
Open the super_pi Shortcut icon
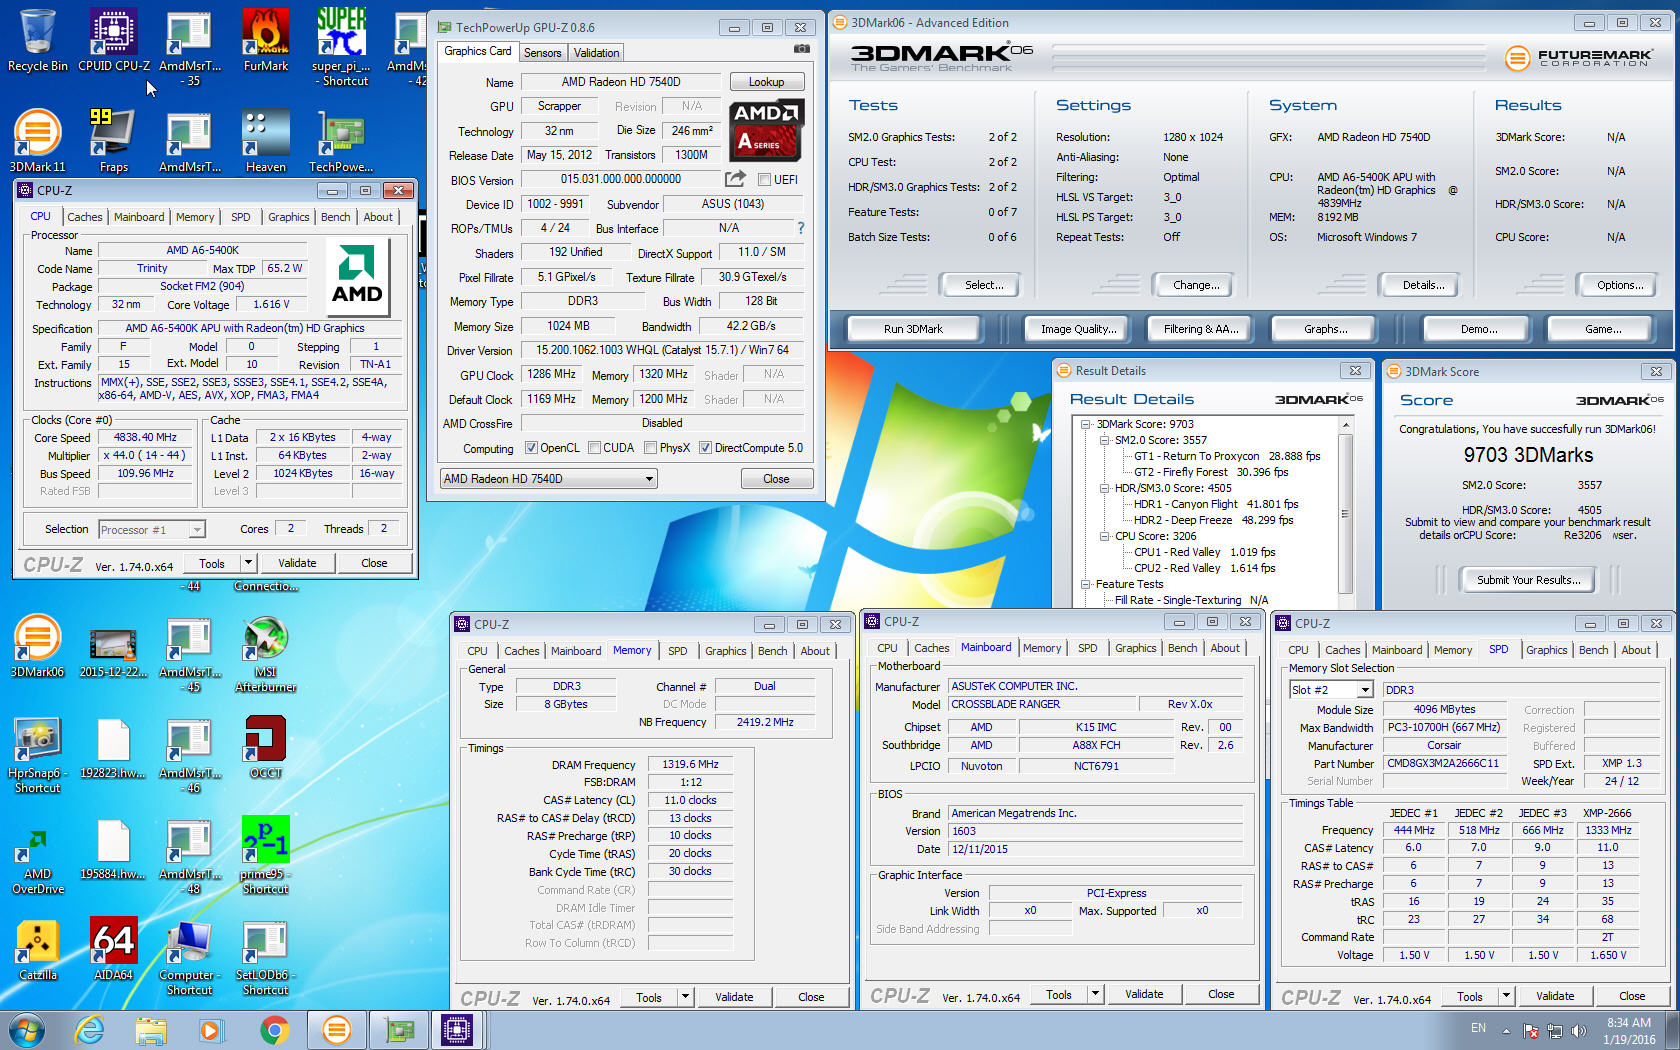point(341,47)
